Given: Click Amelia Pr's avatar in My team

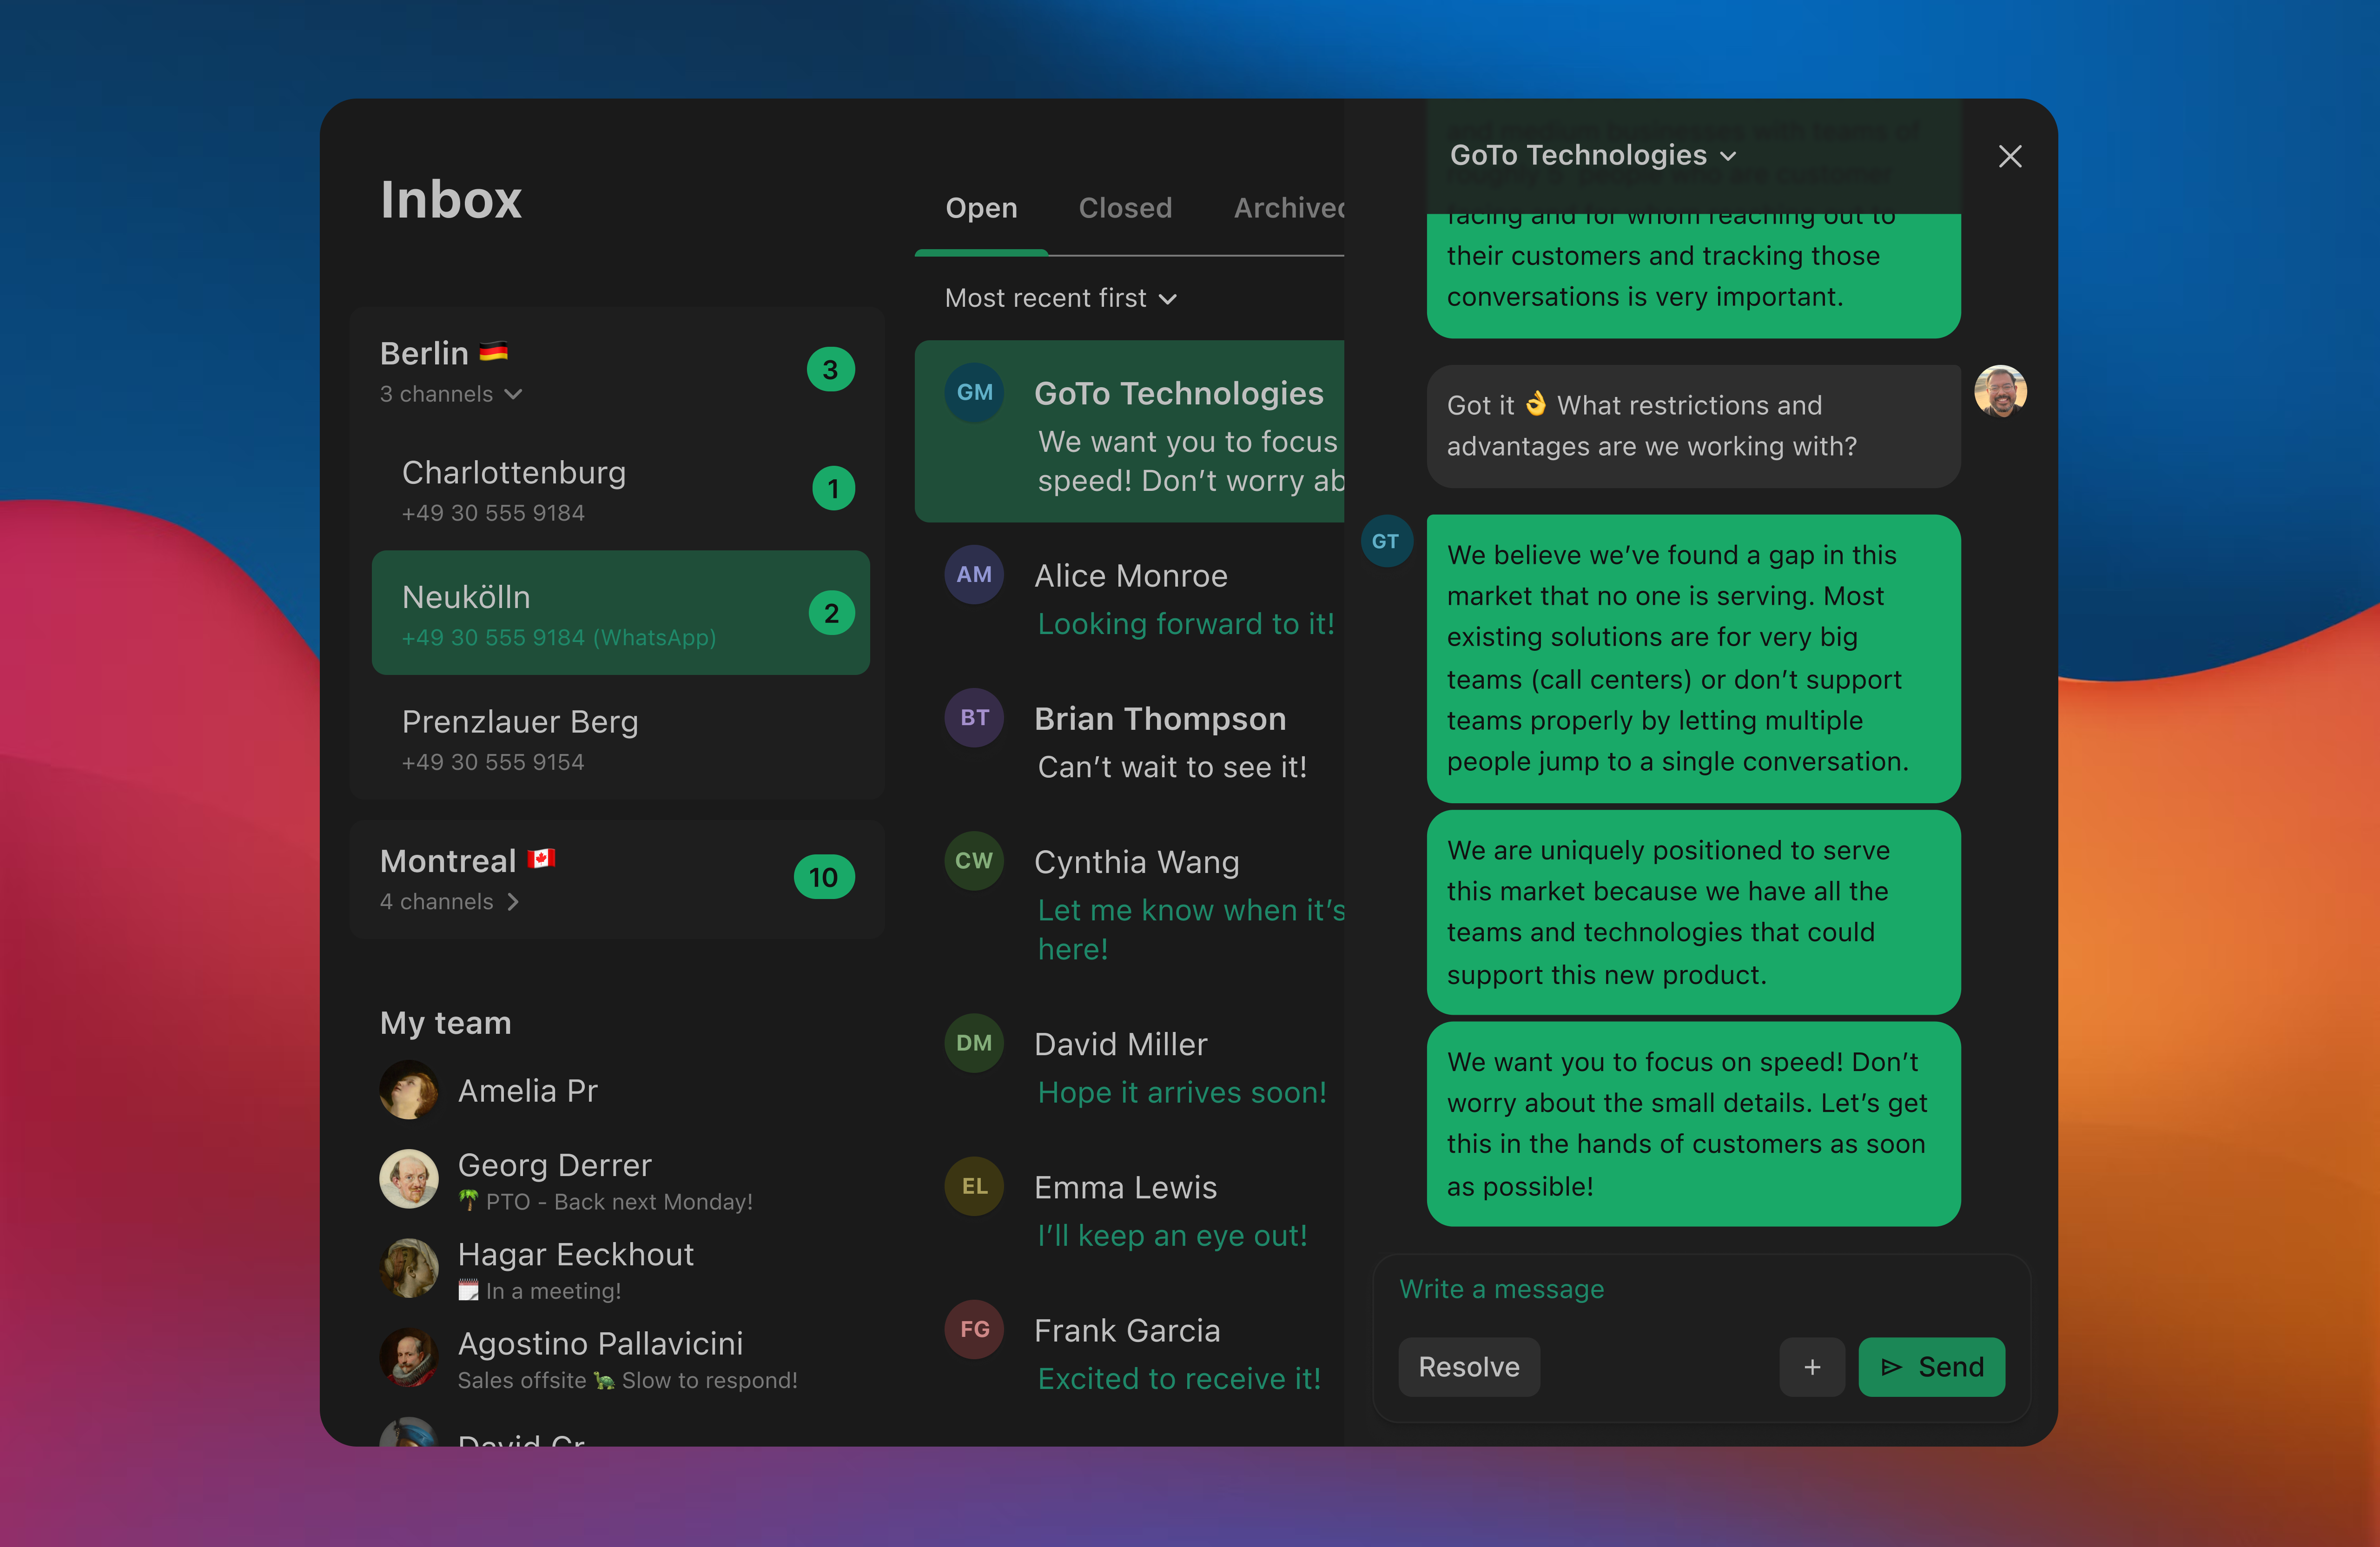Looking at the screenshot, I should pyautogui.click(x=409, y=1090).
